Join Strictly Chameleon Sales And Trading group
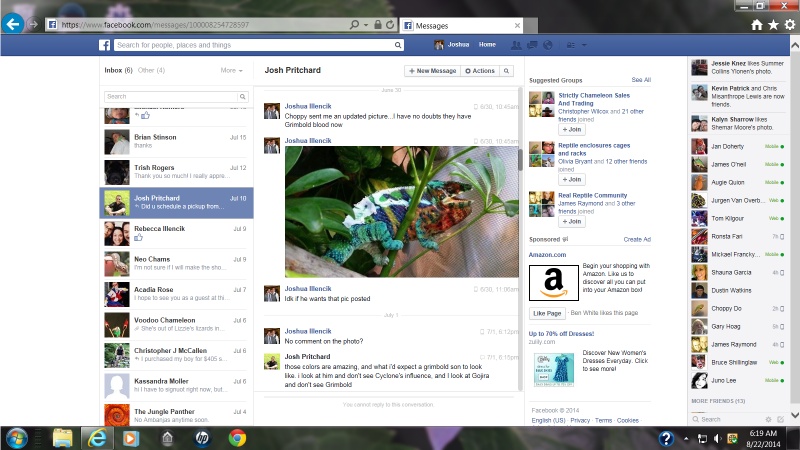The image size is (800, 450). (x=571, y=130)
